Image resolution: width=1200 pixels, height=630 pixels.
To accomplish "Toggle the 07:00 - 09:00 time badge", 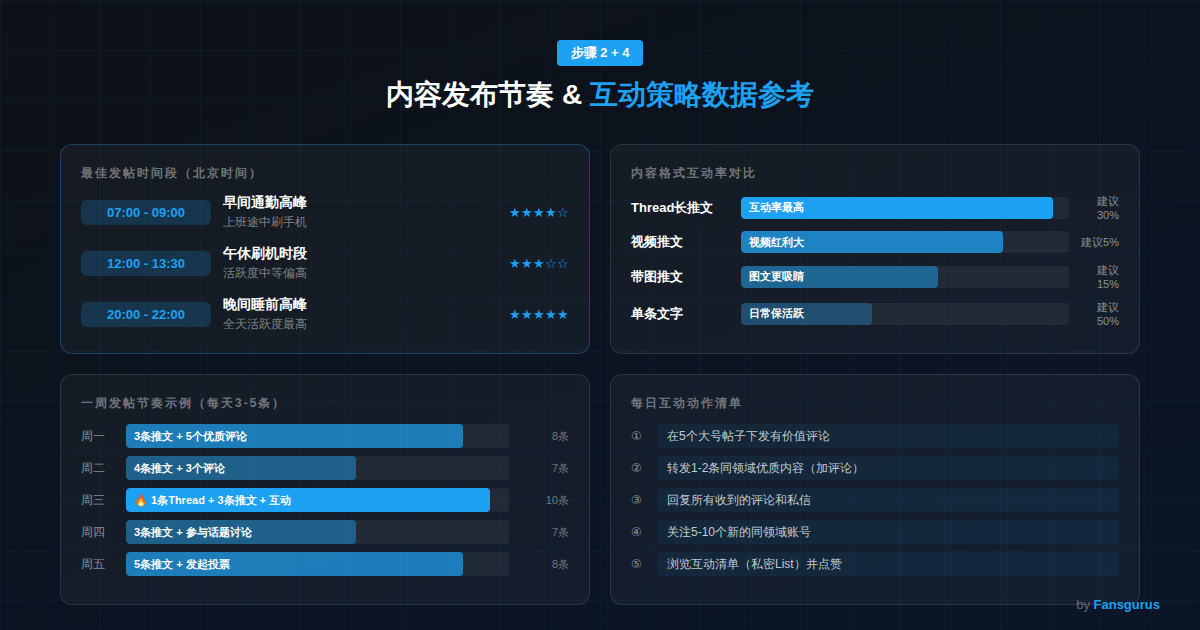I will 146,212.
